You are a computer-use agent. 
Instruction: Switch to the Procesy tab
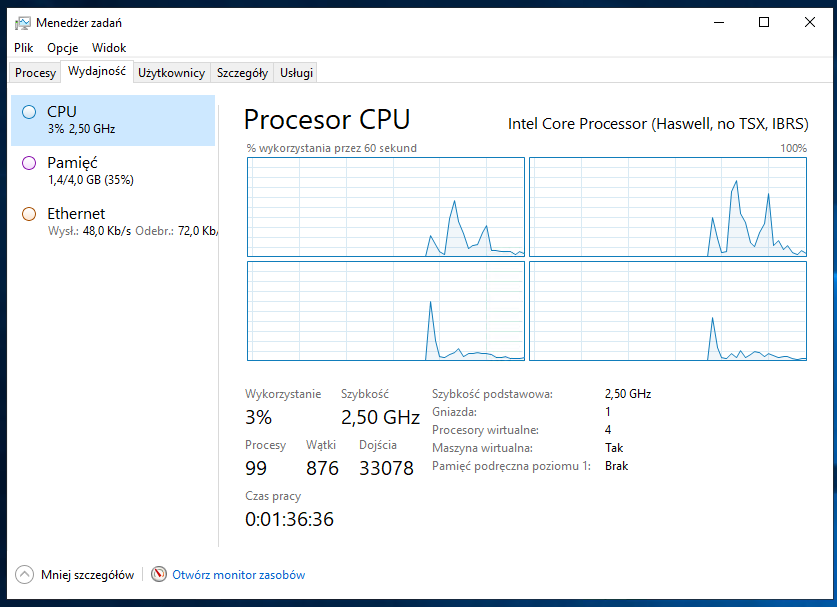(35, 73)
